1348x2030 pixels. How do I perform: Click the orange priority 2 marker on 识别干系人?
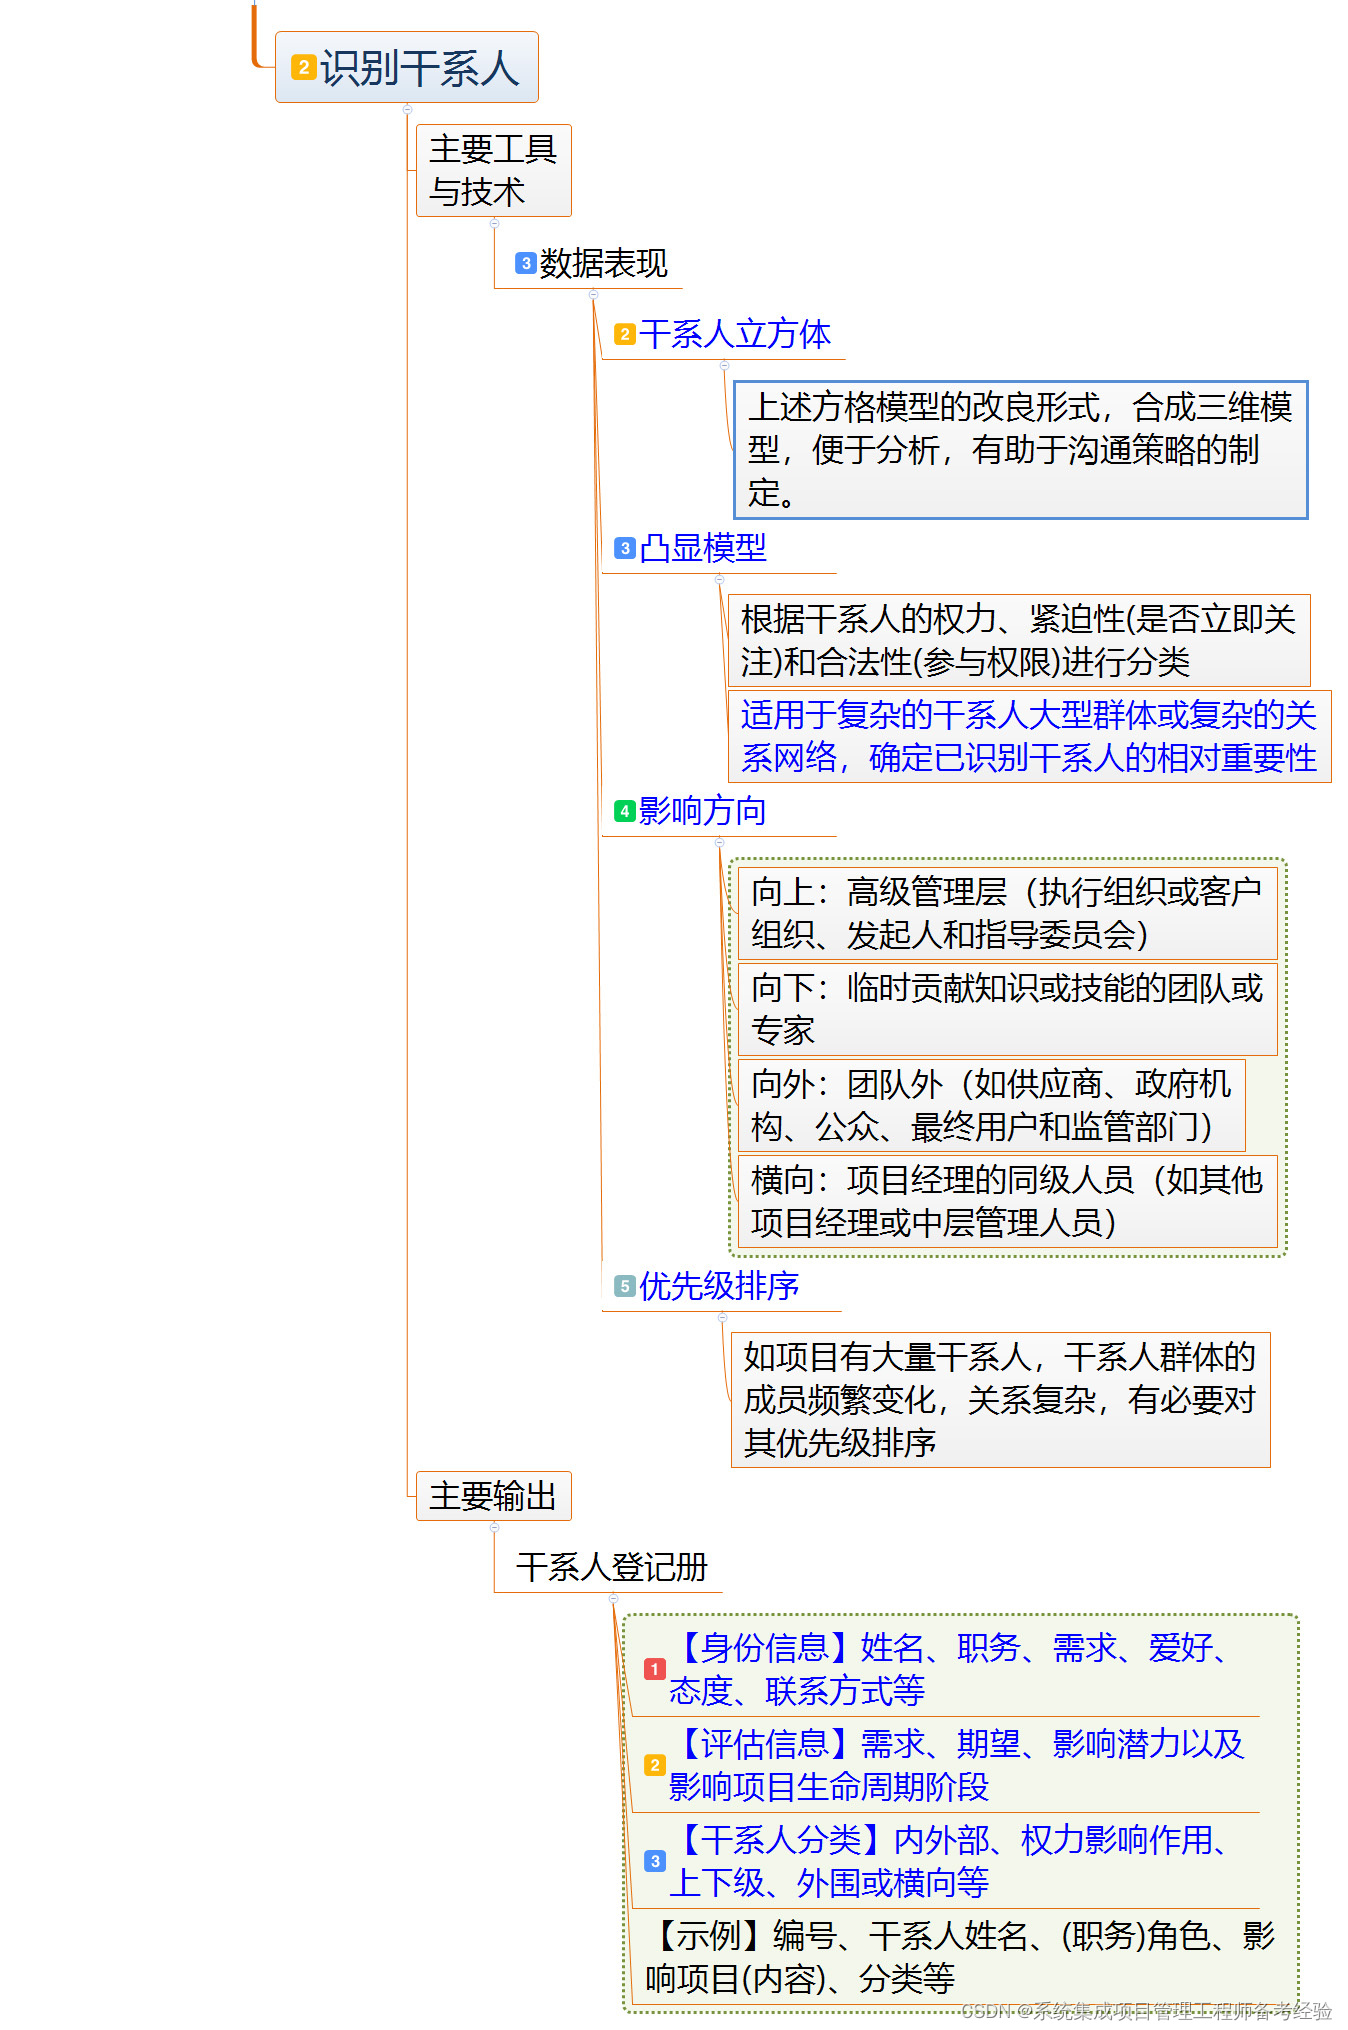coord(303,68)
